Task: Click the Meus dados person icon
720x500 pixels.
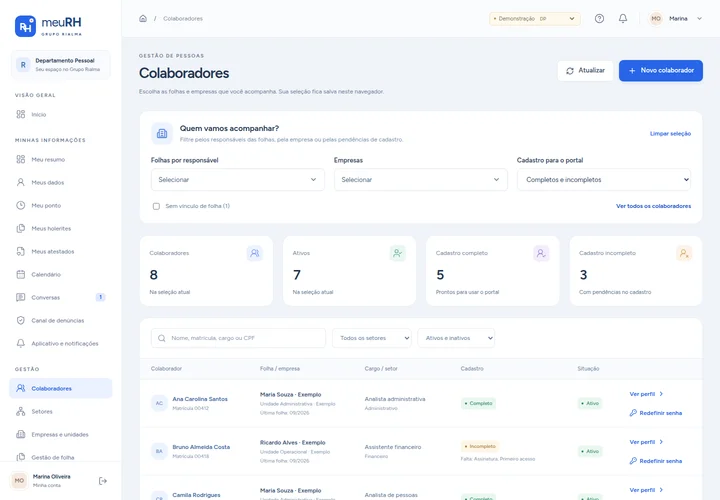Action: point(21,182)
